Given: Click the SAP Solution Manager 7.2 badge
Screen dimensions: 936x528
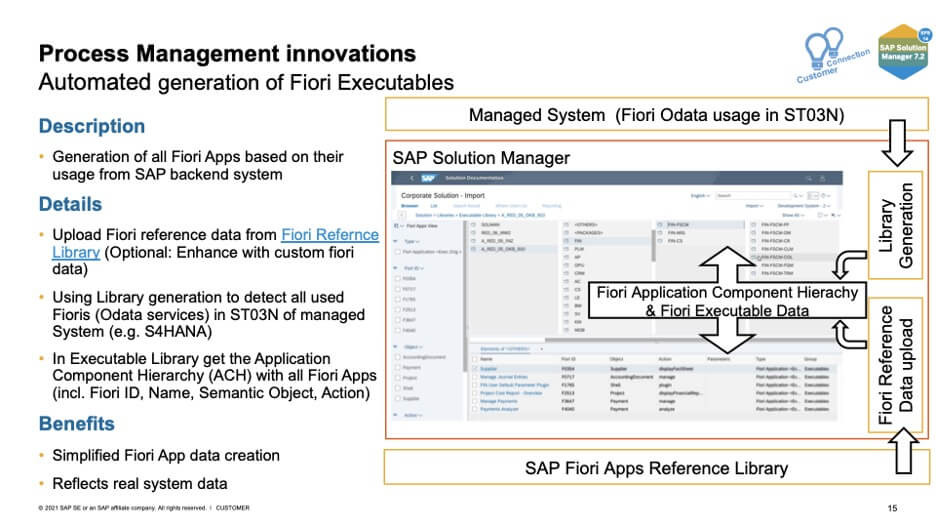Looking at the screenshot, I should [x=903, y=52].
